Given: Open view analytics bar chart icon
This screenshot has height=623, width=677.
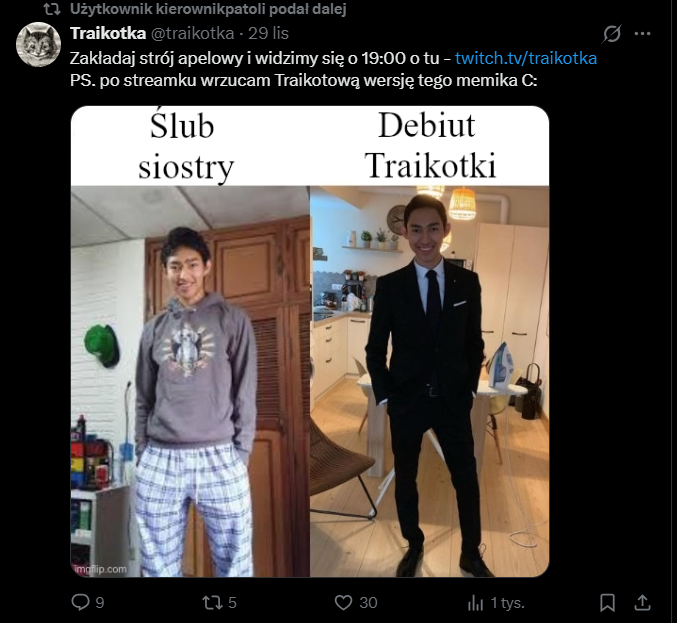Looking at the screenshot, I should coord(476,603).
